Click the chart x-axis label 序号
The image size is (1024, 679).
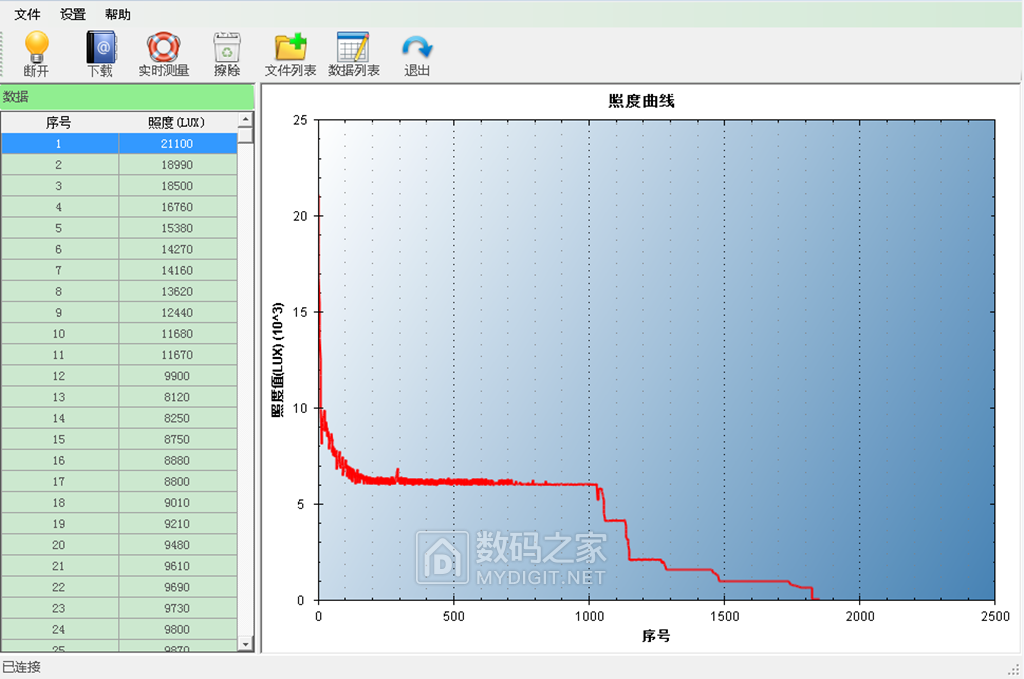(x=656, y=635)
